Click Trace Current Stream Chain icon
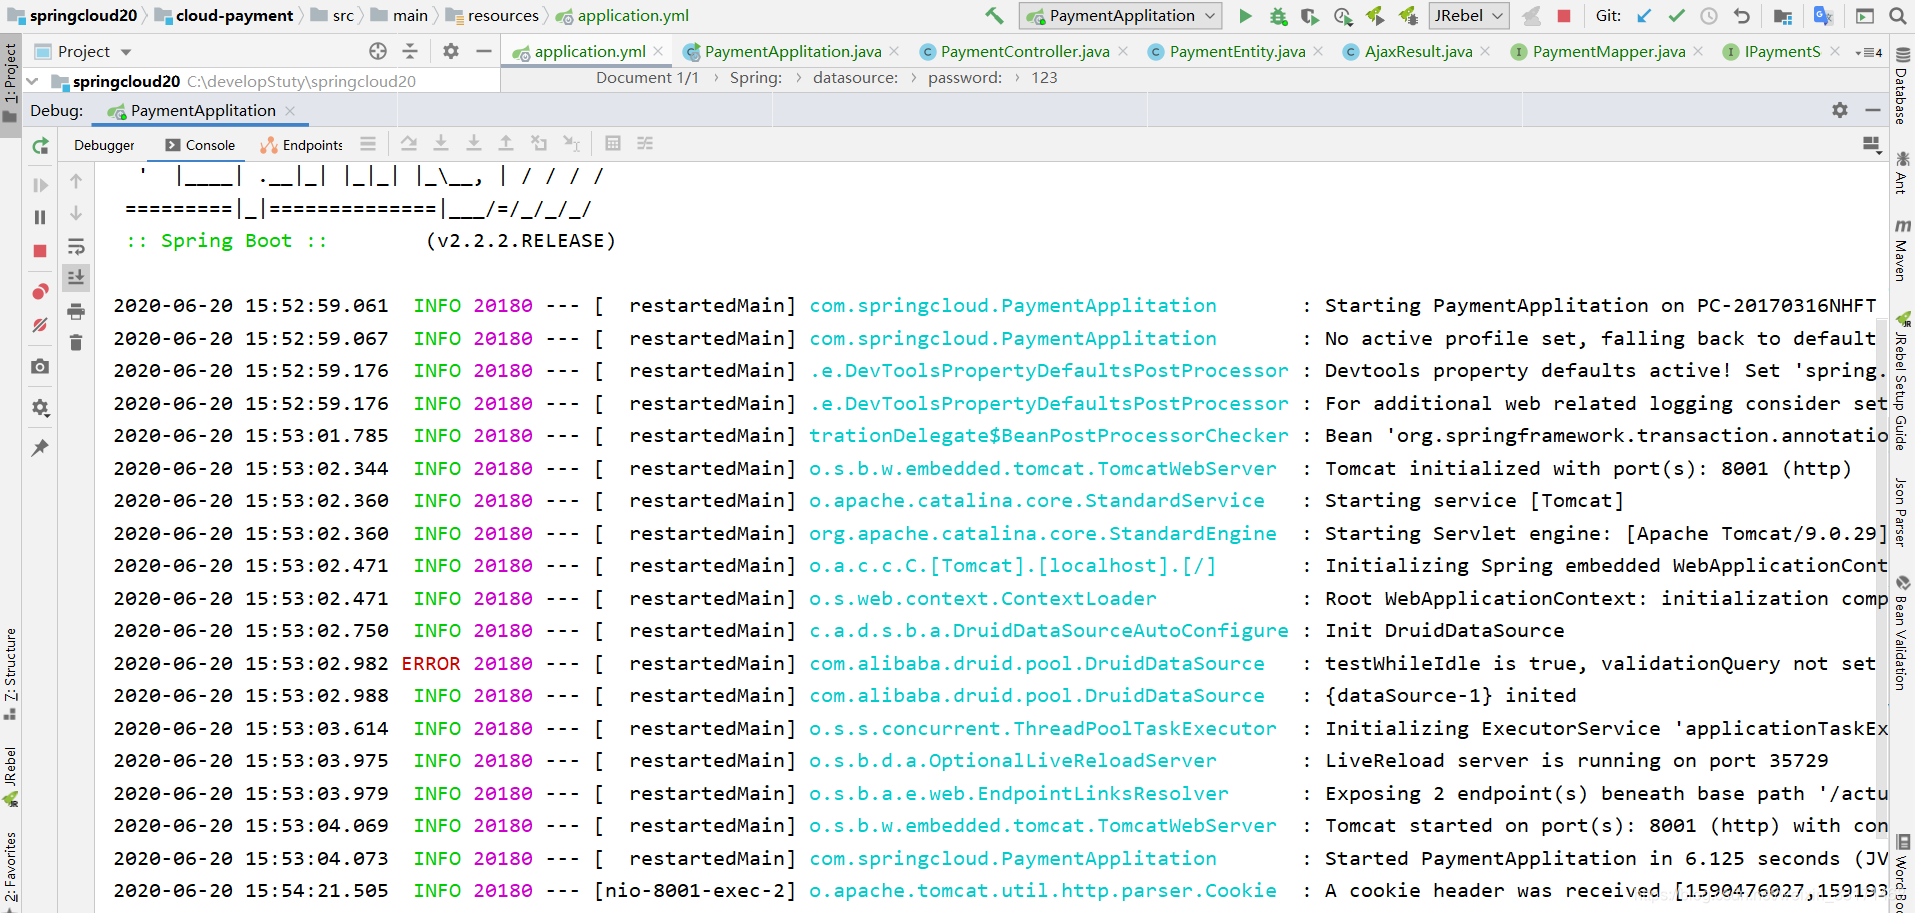The width and height of the screenshot is (1915, 913). coord(645,144)
